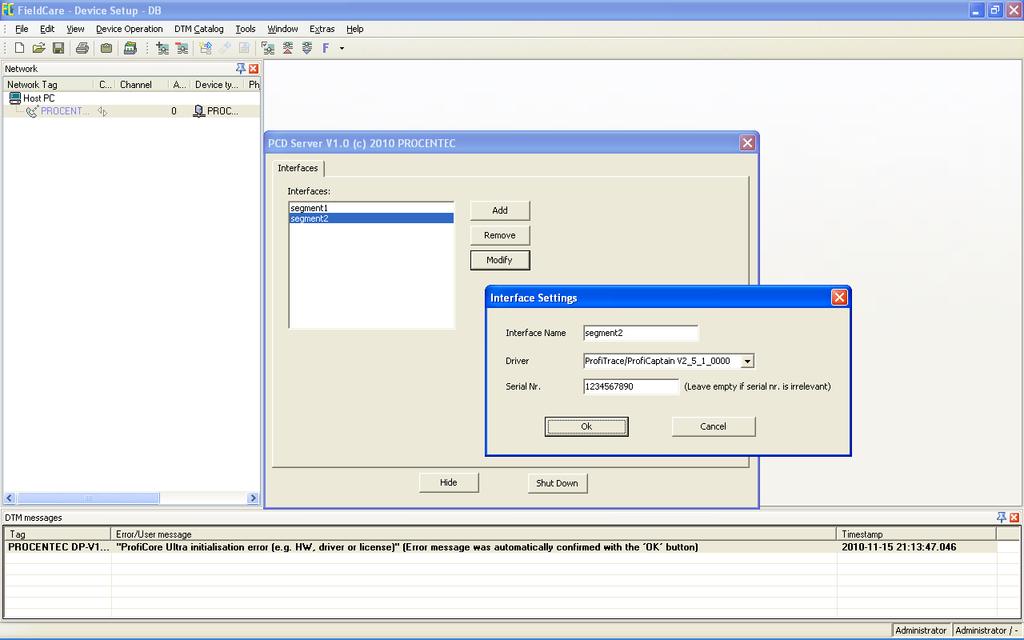Viewport: 1024px width, 640px height.
Task: Open the Device Operation menu
Action: [129, 29]
